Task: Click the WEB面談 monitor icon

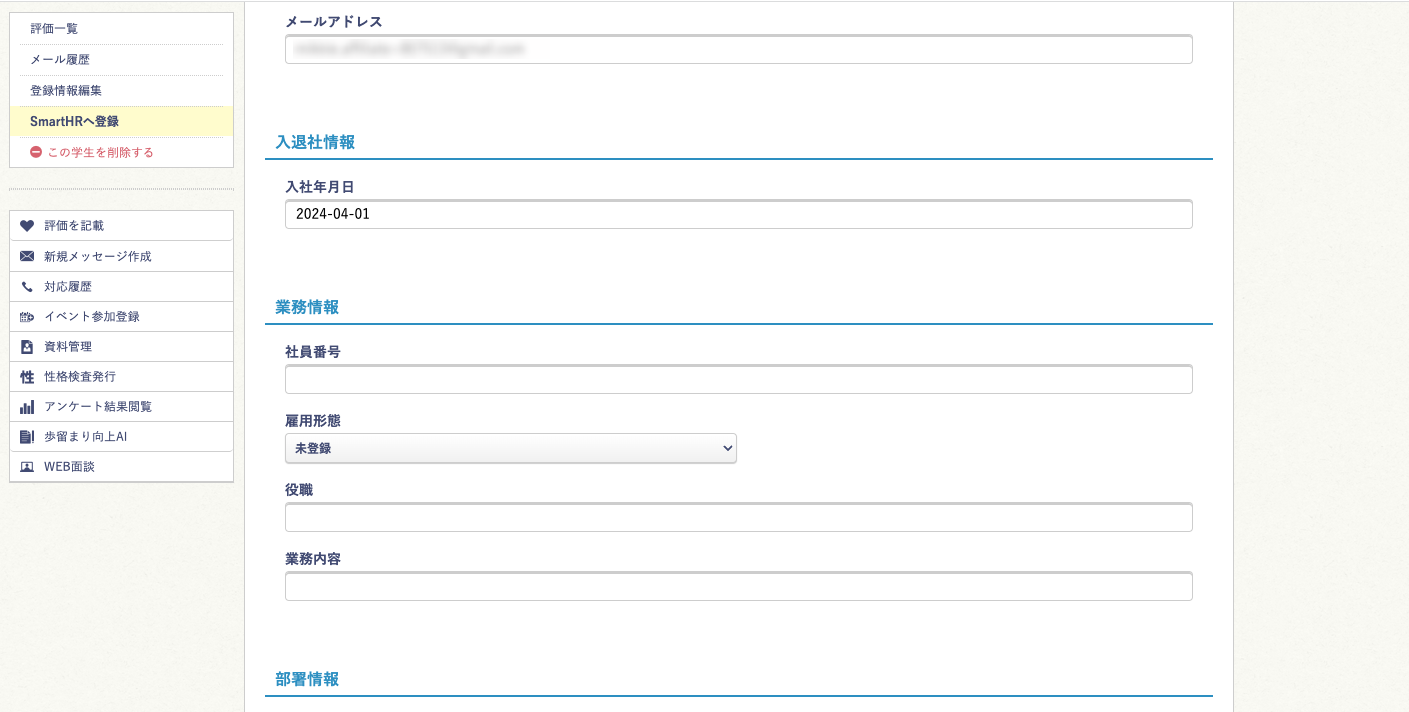Action: click(27, 467)
